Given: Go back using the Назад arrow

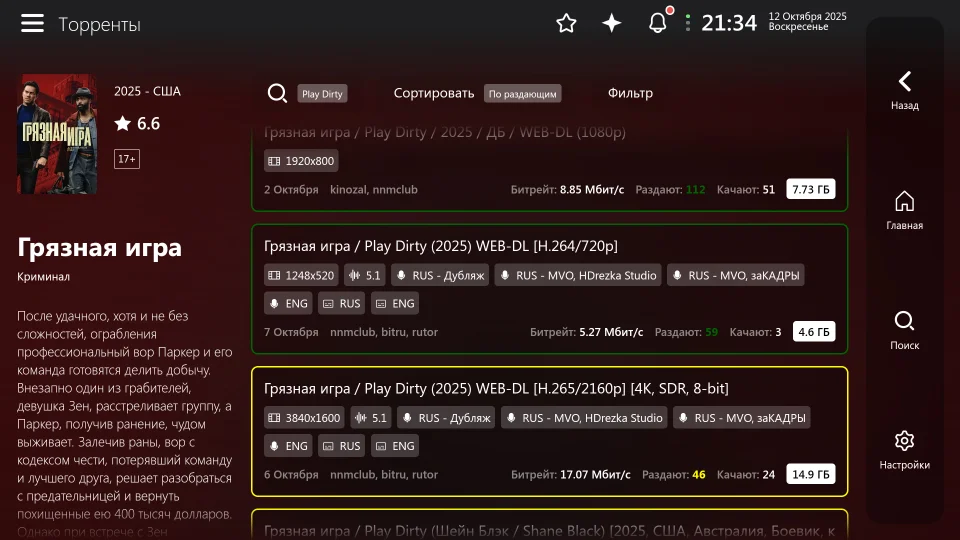Looking at the screenshot, I should [x=904, y=89].
